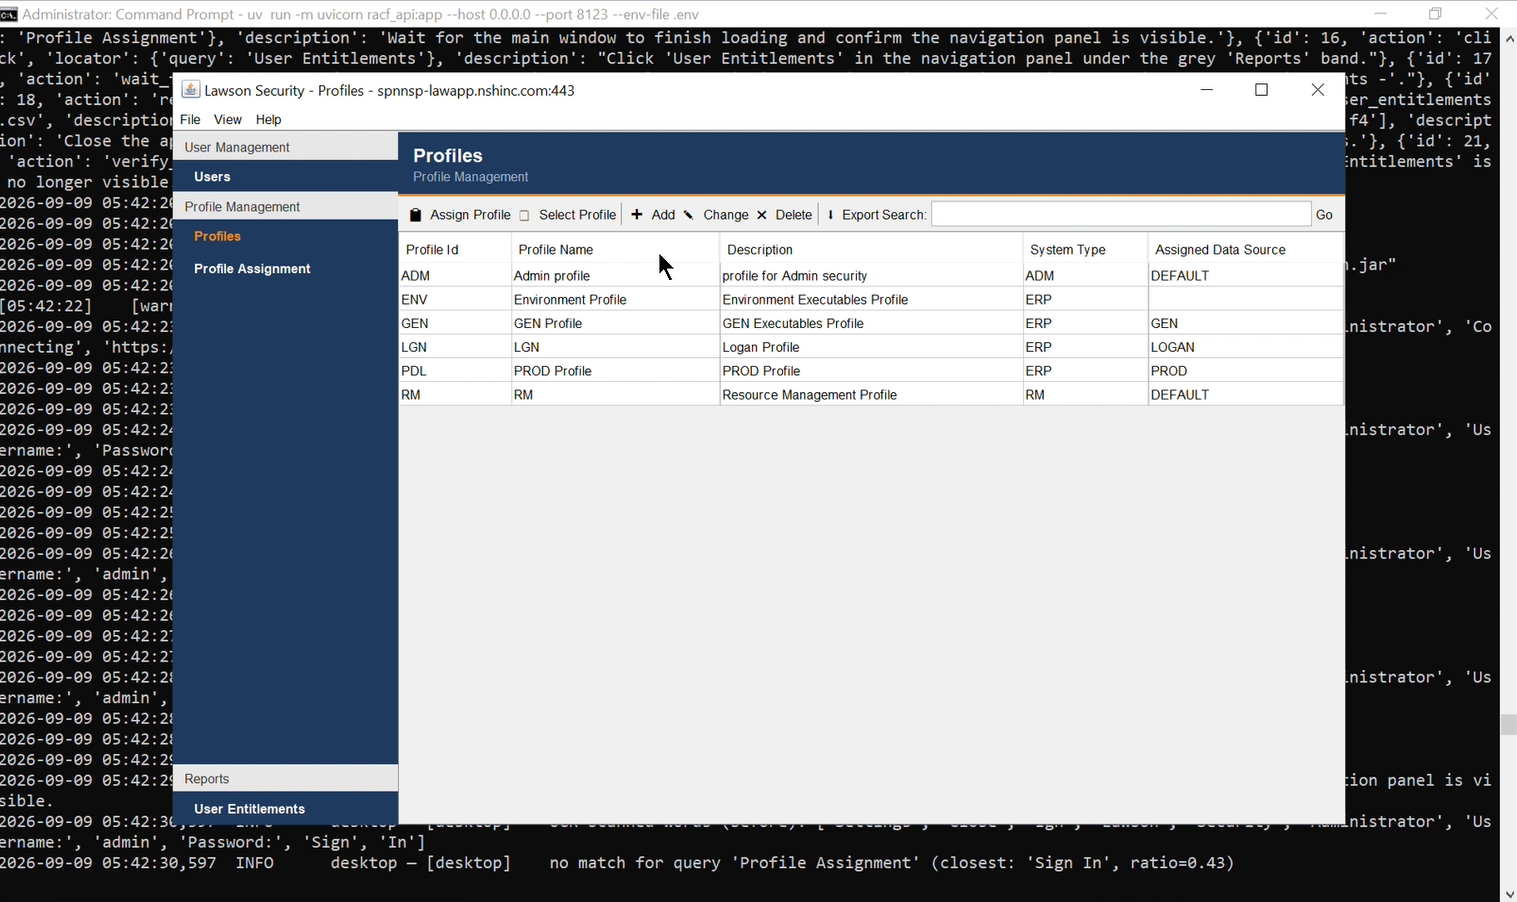Focus the Search input field
This screenshot has height=902, width=1517.
pyautogui.click(x=1121, y=215)
